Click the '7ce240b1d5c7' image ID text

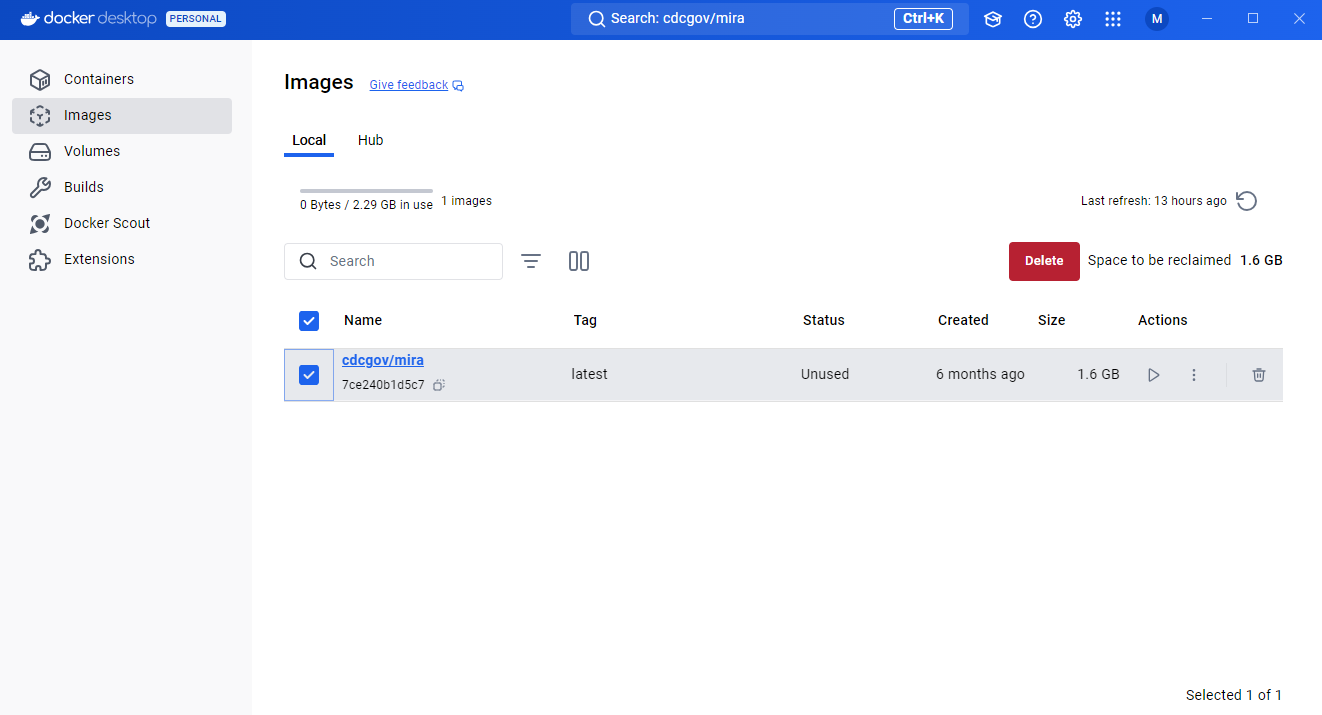[383, 385]
